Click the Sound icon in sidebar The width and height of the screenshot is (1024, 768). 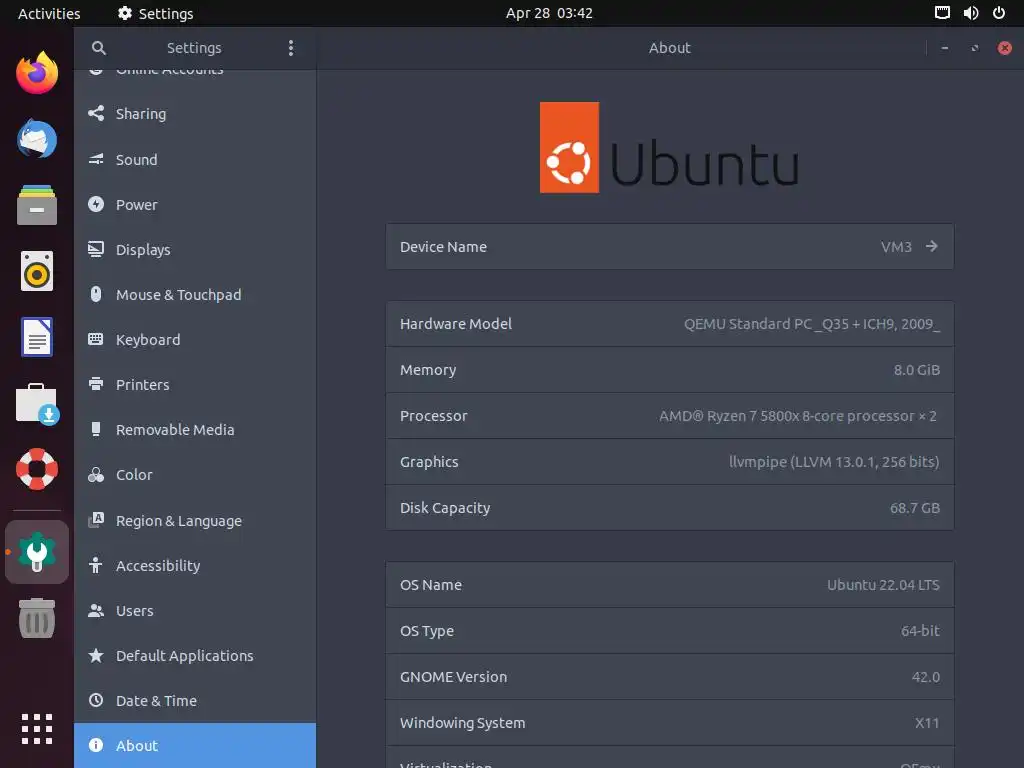(x=96, y=159)
